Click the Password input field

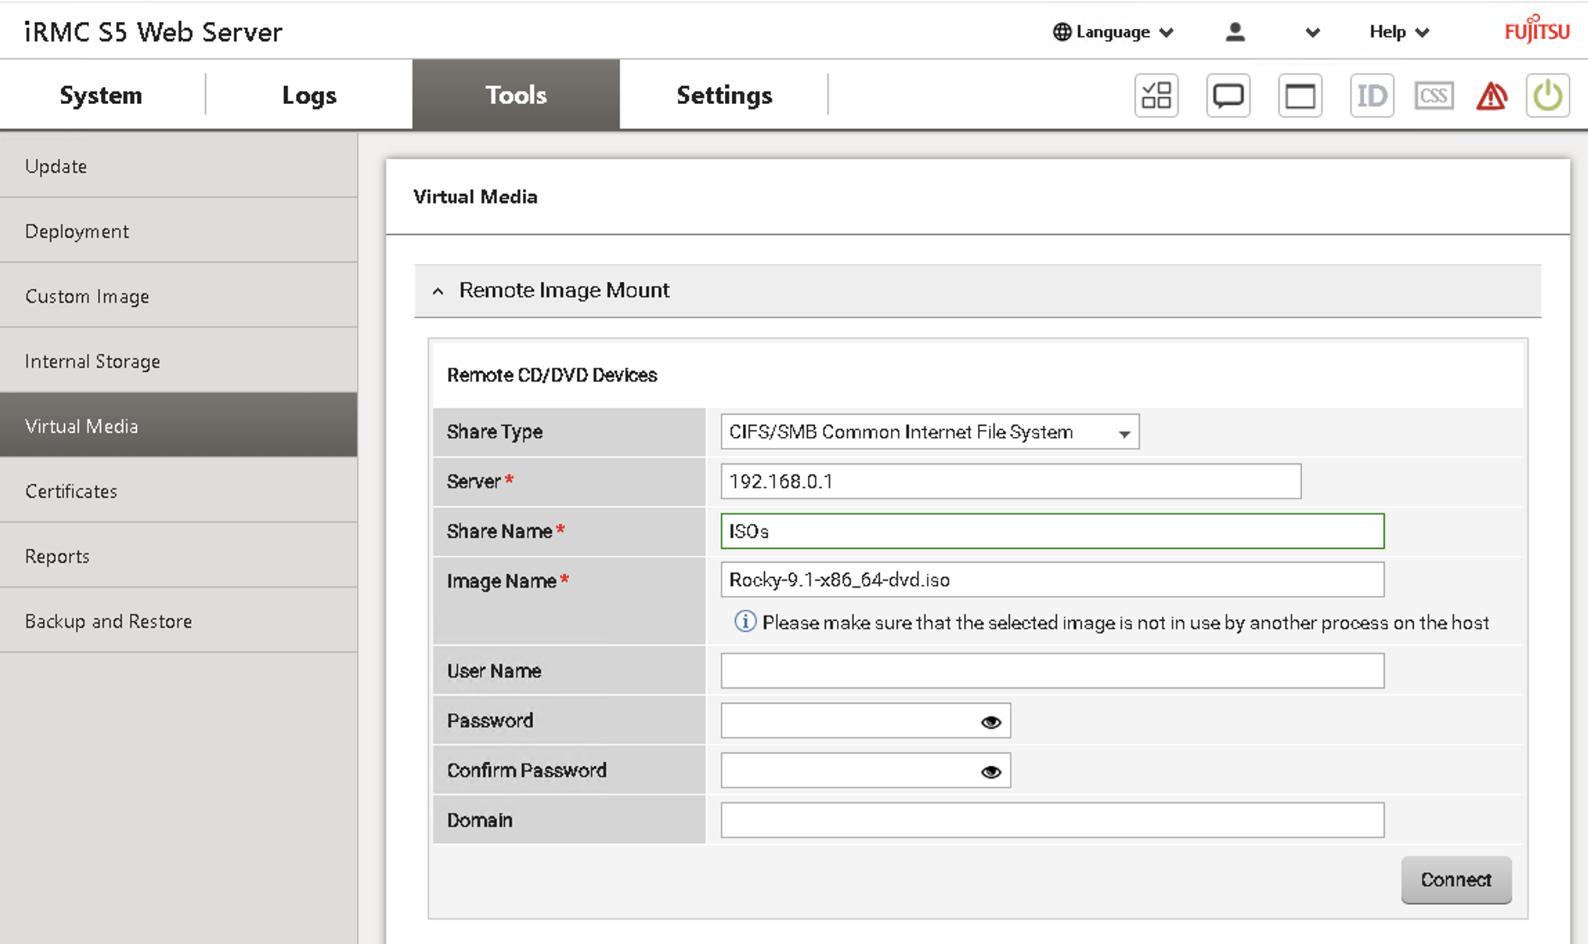(x=866, y=721)
